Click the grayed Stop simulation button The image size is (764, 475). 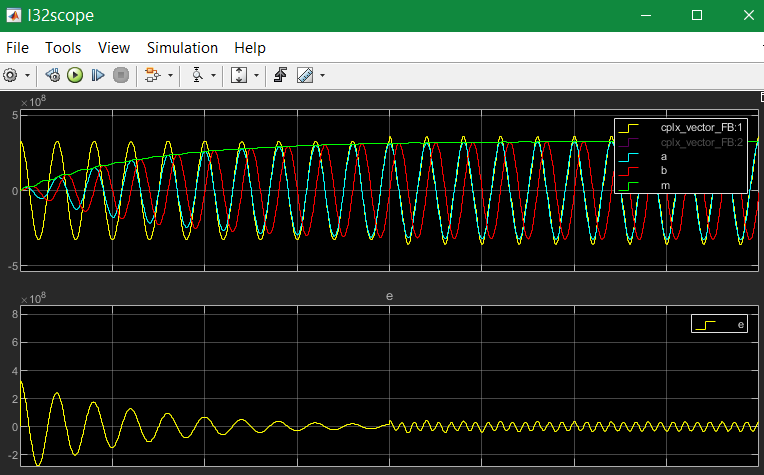point(121,75)
